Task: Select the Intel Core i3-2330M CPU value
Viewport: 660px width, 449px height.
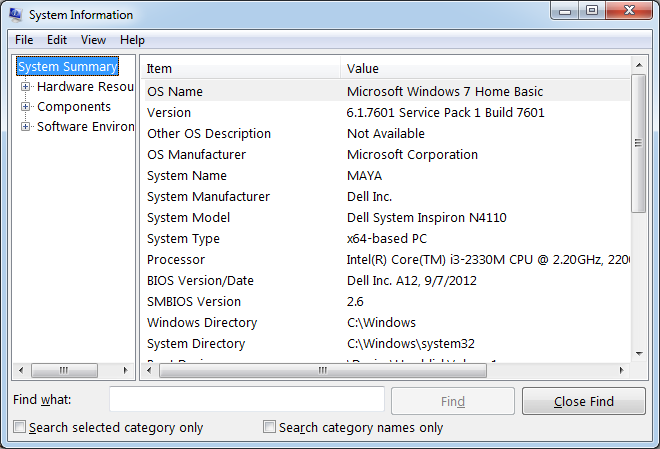Action: pos(488,260)
